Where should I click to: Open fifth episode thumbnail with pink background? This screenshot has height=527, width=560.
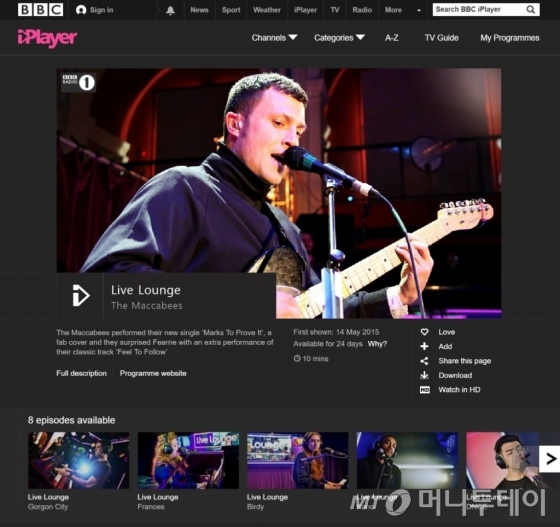(x=502, y=460)
